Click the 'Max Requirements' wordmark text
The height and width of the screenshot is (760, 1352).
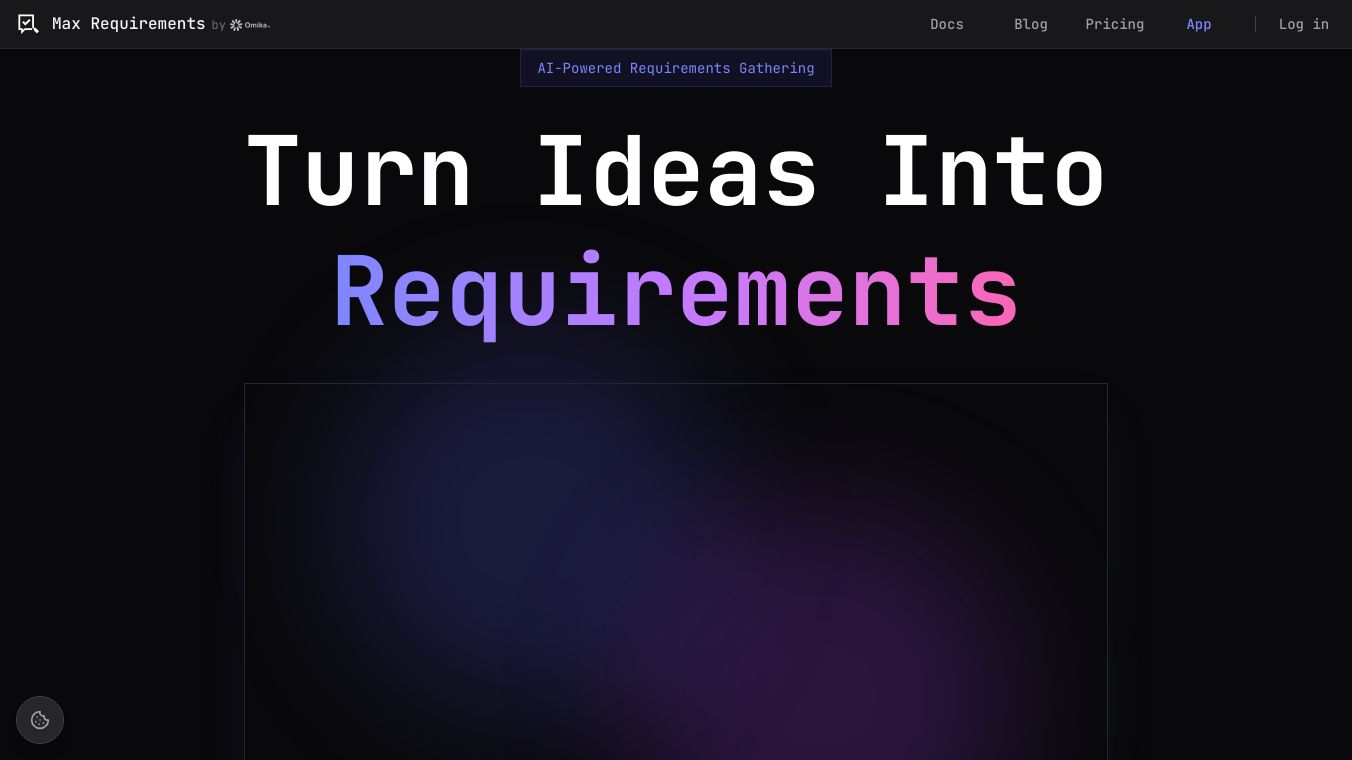click(x=128, y=23)
